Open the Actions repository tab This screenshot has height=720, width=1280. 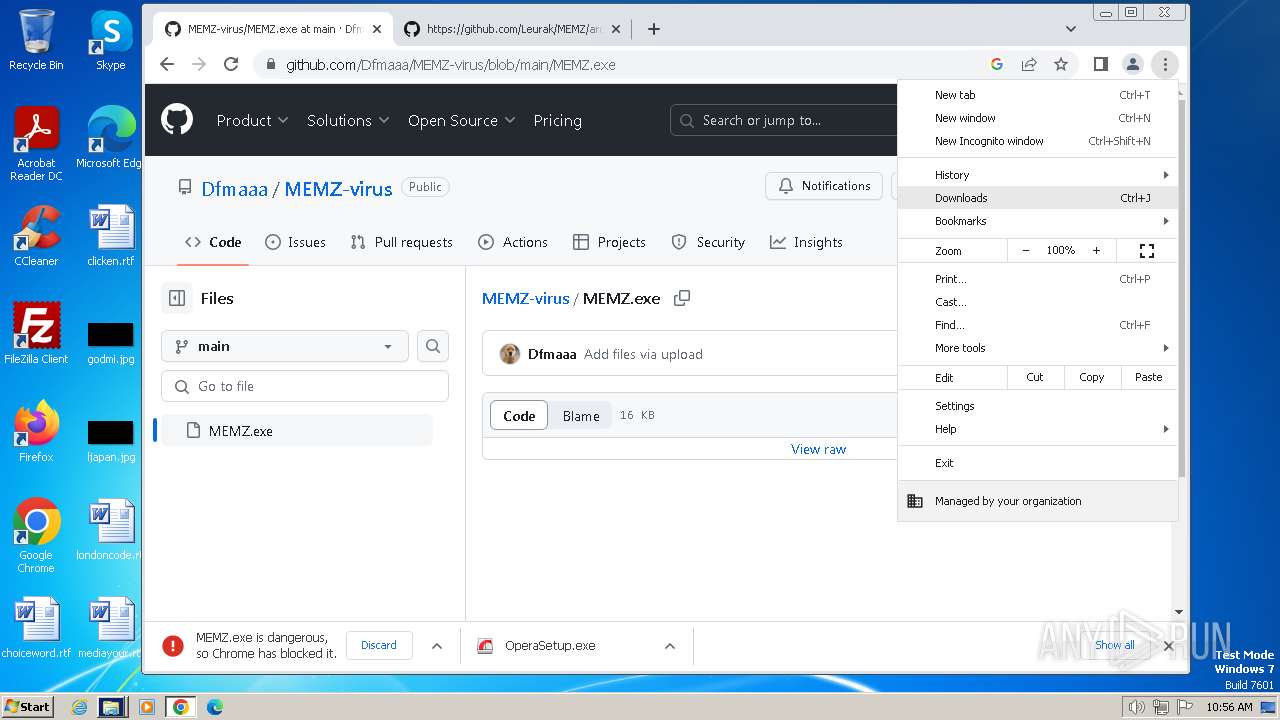(513, 242)
